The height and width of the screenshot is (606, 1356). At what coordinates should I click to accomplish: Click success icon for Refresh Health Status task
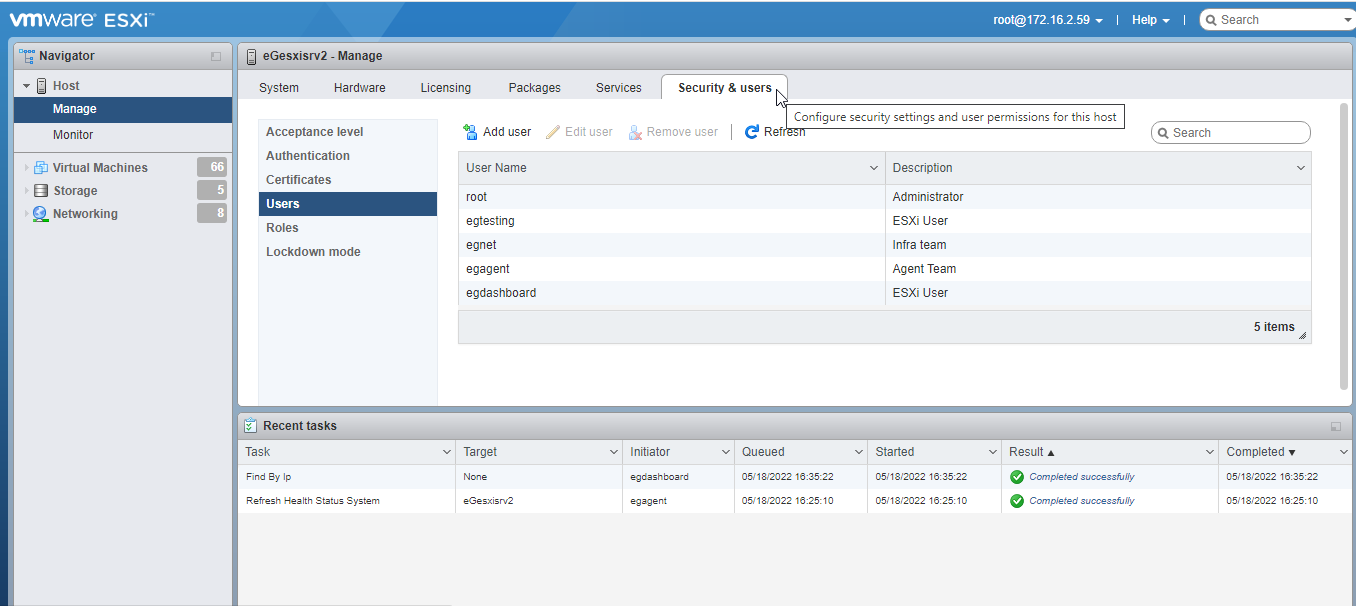1017,501
